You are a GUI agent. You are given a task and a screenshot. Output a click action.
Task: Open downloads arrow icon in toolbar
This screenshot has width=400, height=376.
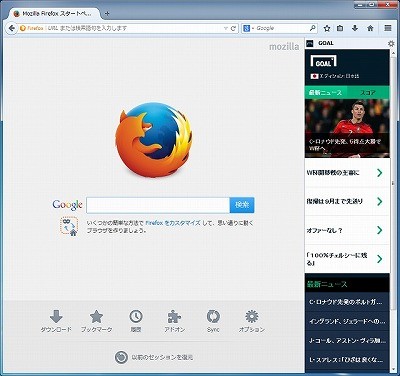point(355,28)
